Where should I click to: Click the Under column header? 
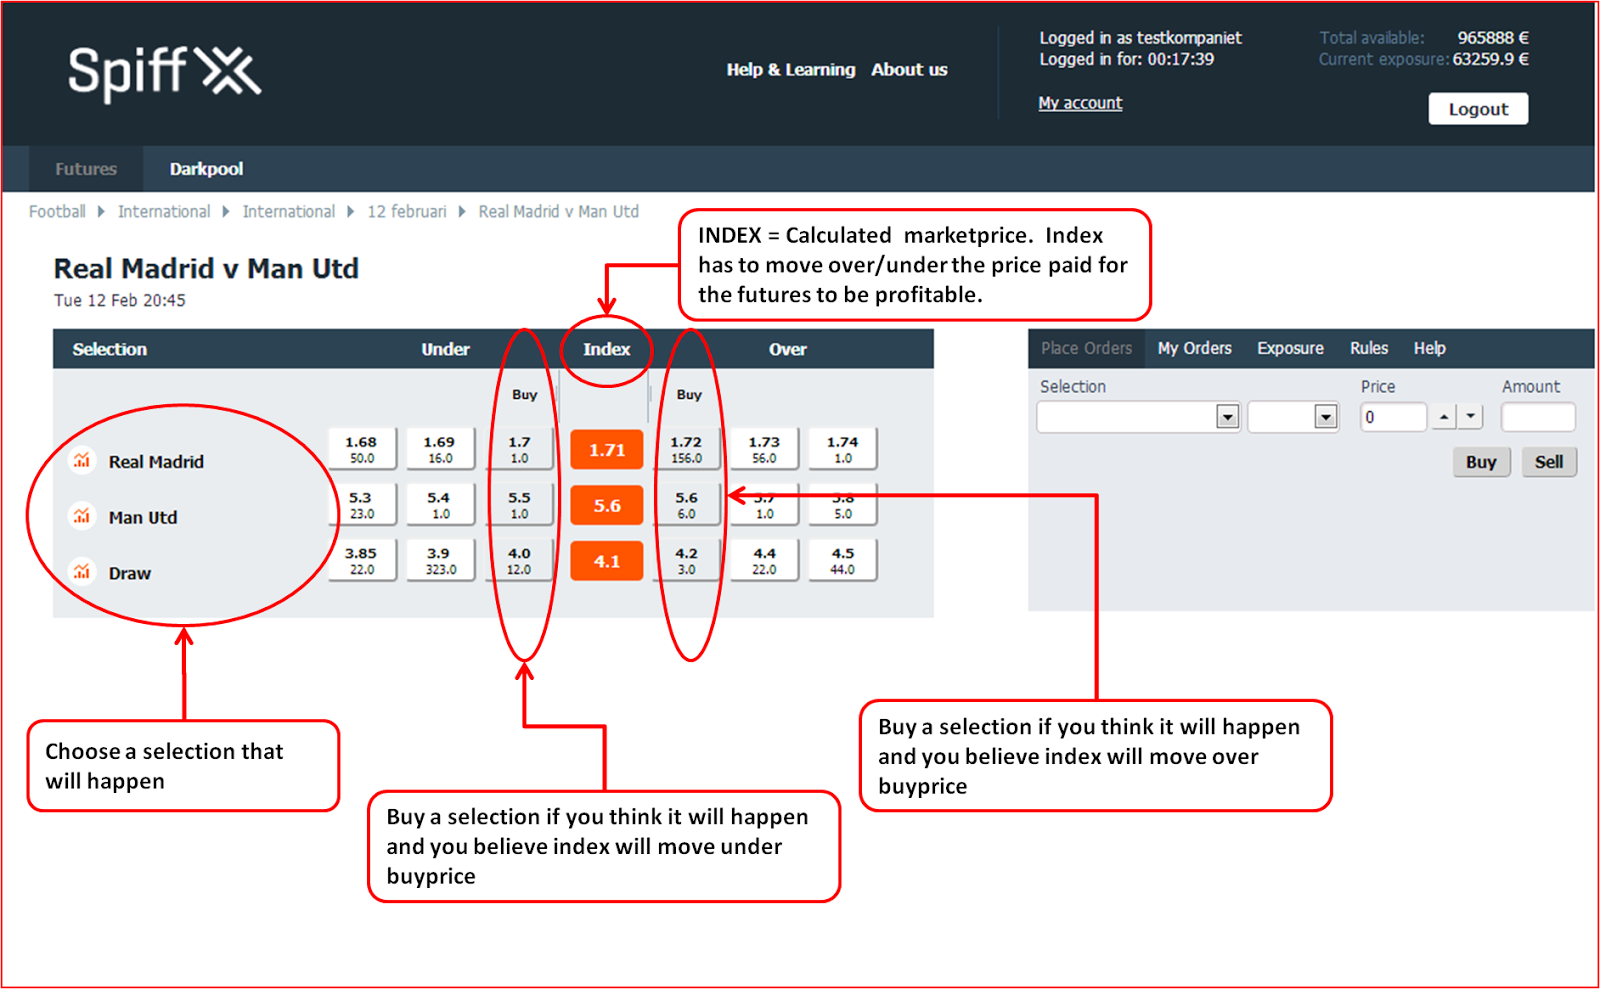[x=445, y=349]
